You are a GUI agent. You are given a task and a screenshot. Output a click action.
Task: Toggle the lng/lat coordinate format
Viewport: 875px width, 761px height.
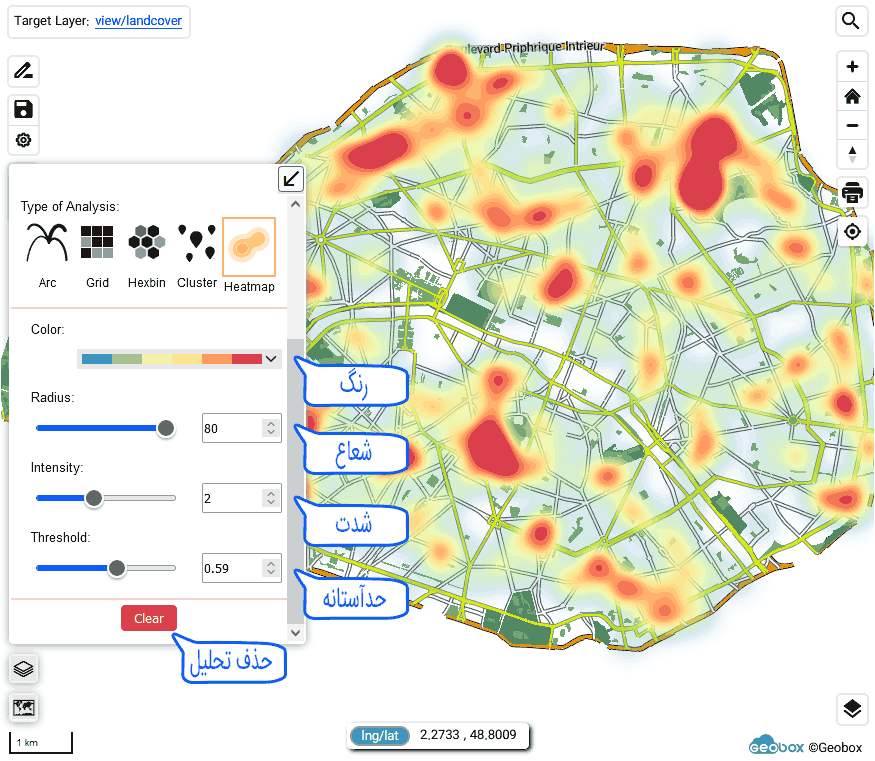(x=378, y=736)
